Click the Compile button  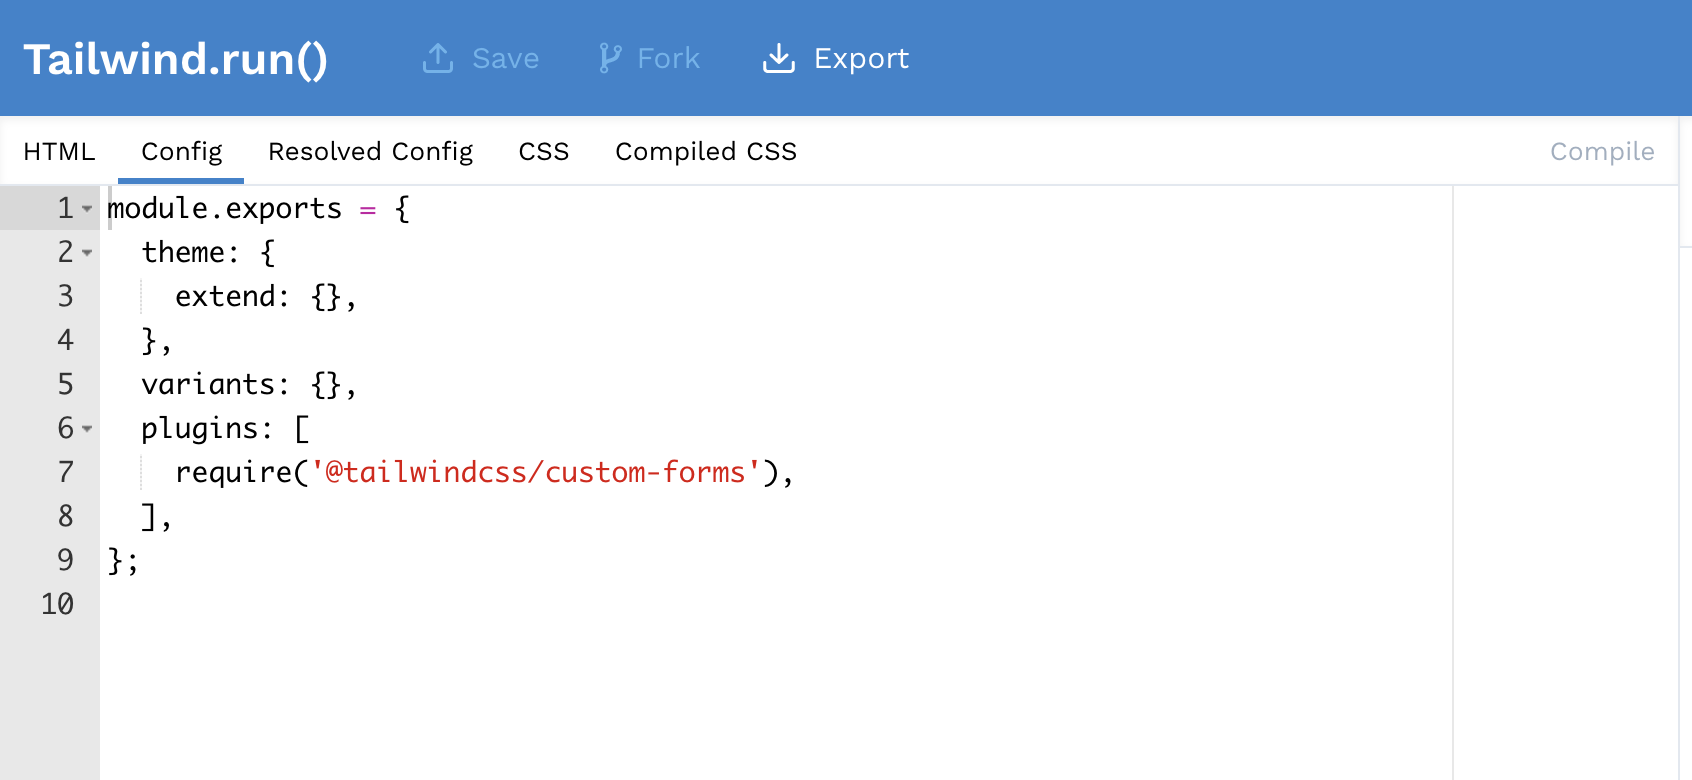pyautogui.click(x=1602, y=151)
